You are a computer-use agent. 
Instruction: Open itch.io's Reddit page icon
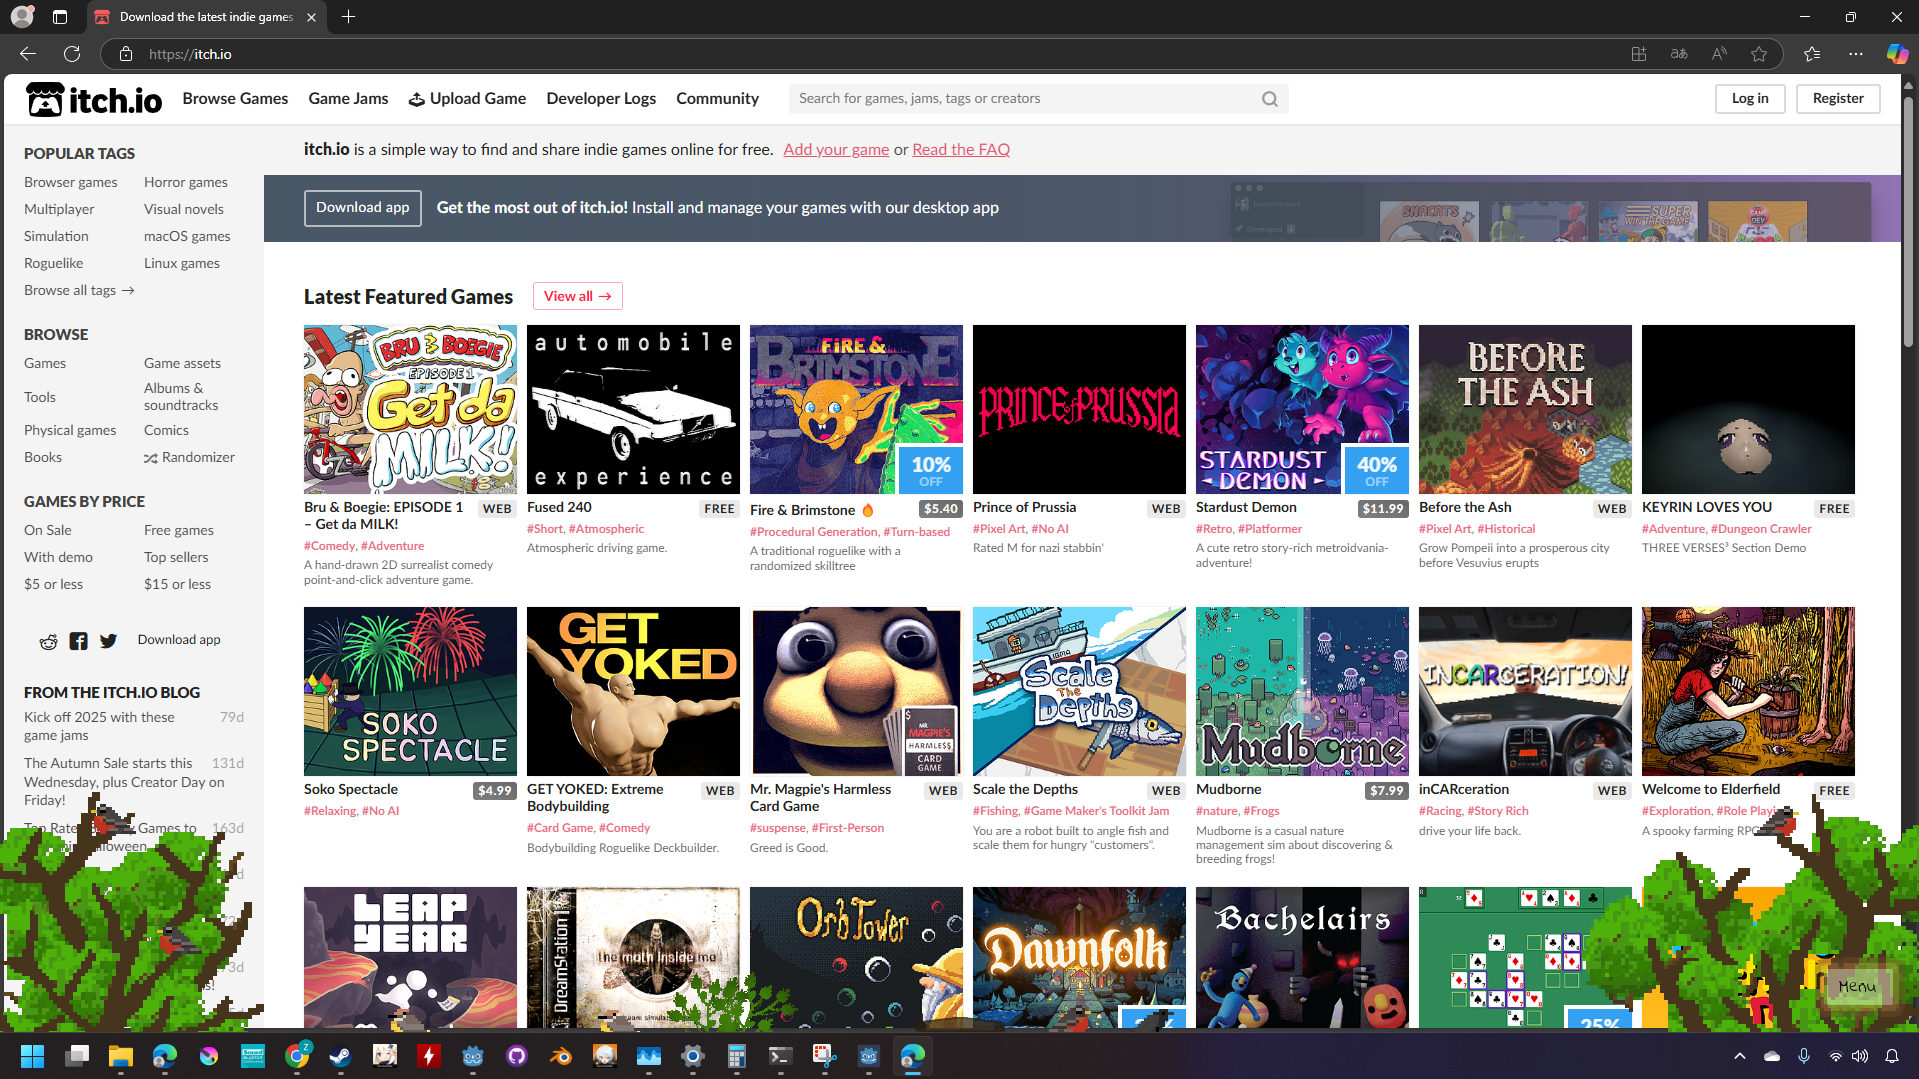click(48, 641)
